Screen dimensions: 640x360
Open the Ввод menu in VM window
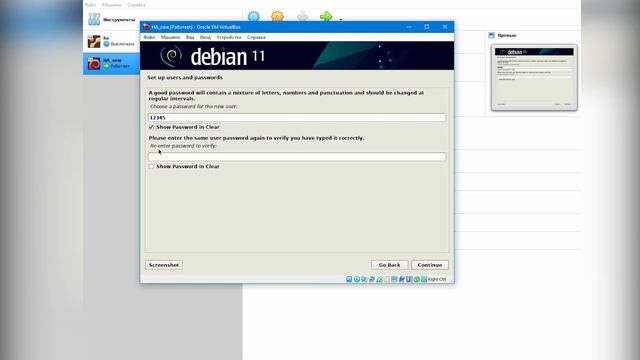click(205, 37)
